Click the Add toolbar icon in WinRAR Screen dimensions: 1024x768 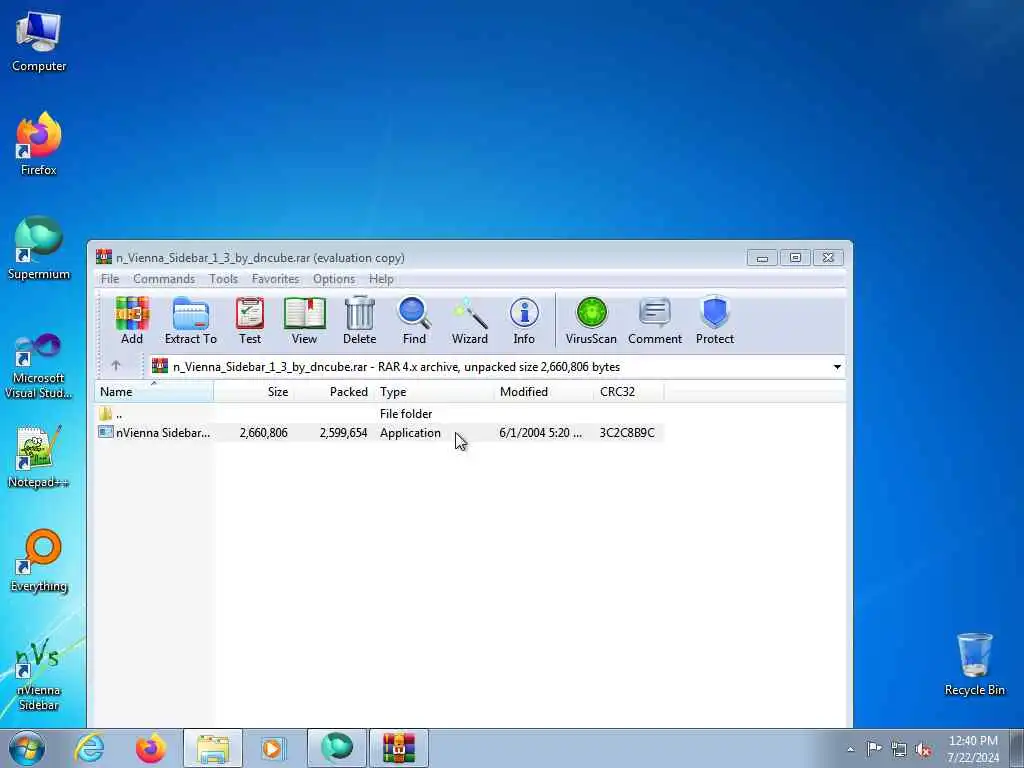point(132,320)
